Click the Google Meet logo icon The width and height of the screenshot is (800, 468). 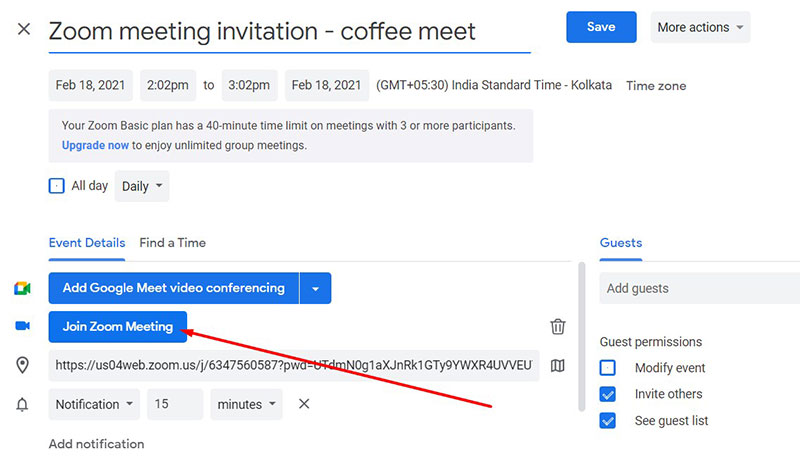pyautogui.click(x=22, y=288)
